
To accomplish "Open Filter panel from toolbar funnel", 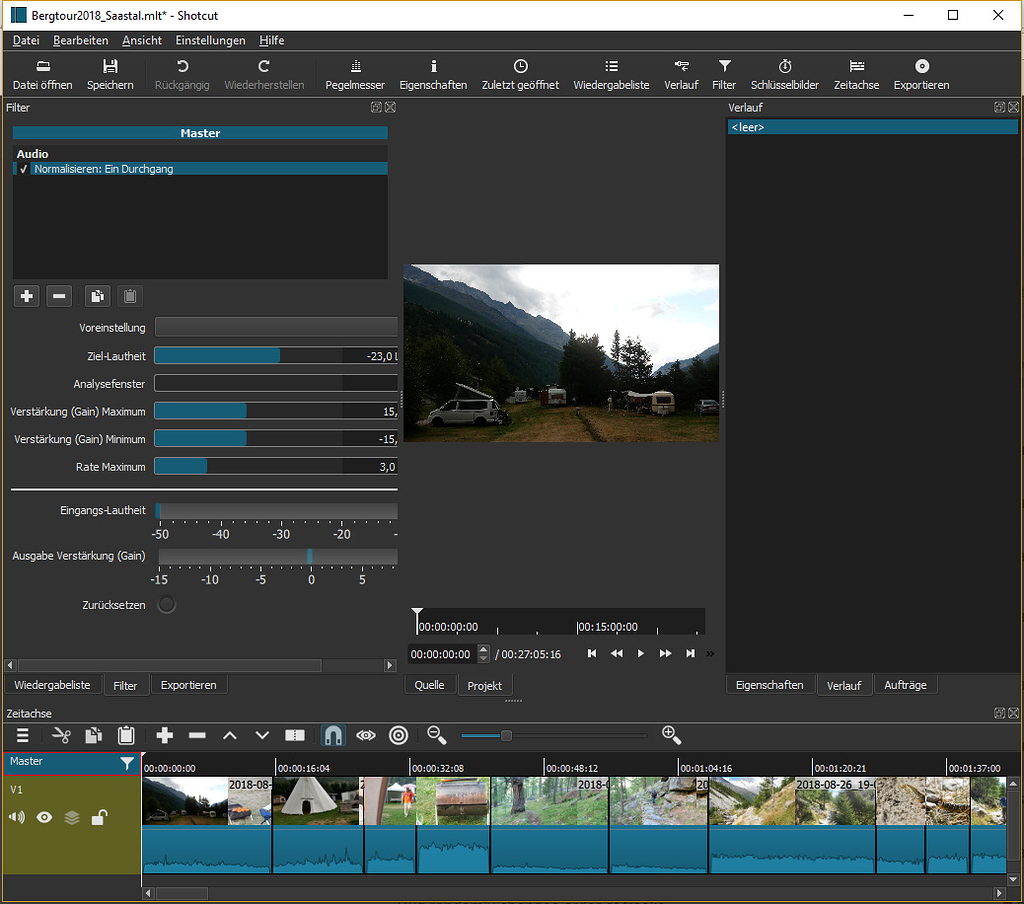I will pyautogui.click(x=724, y=74).
